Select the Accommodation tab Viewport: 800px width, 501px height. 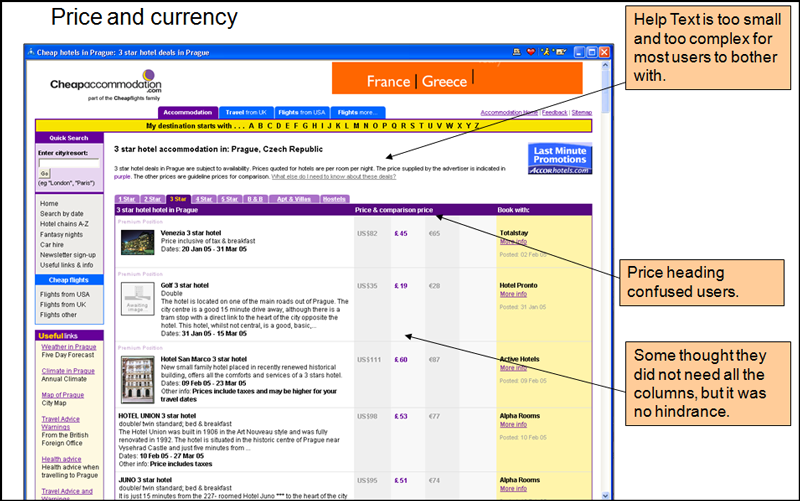coord(188,112)
